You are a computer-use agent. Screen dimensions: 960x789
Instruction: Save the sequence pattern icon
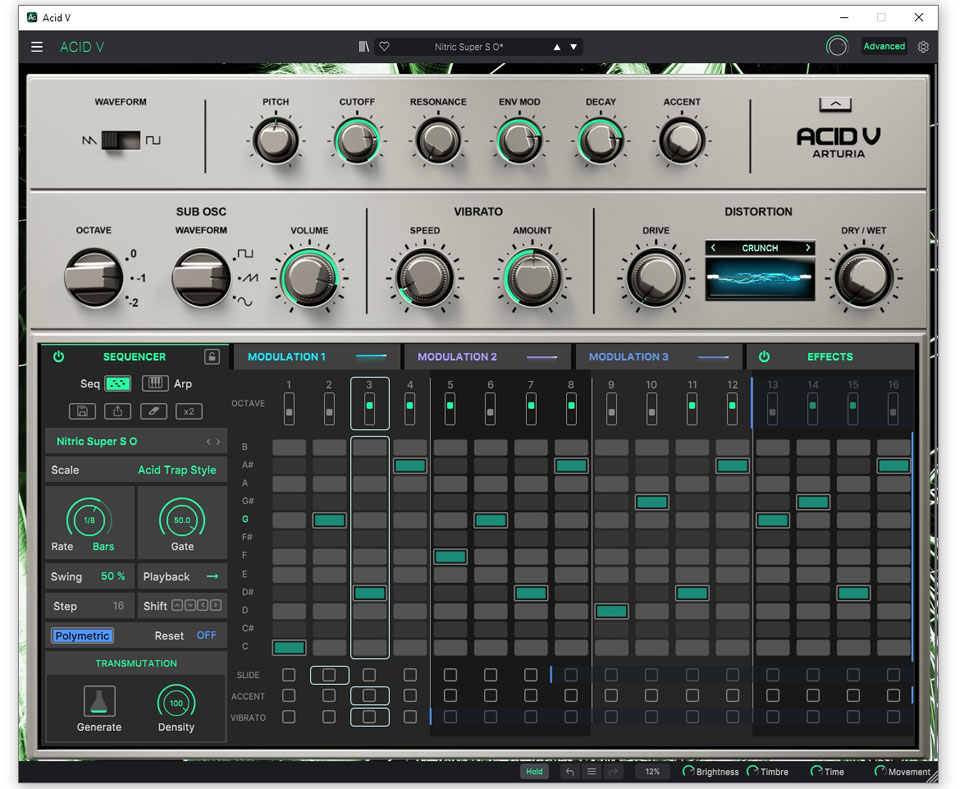[x=82, y=411]
